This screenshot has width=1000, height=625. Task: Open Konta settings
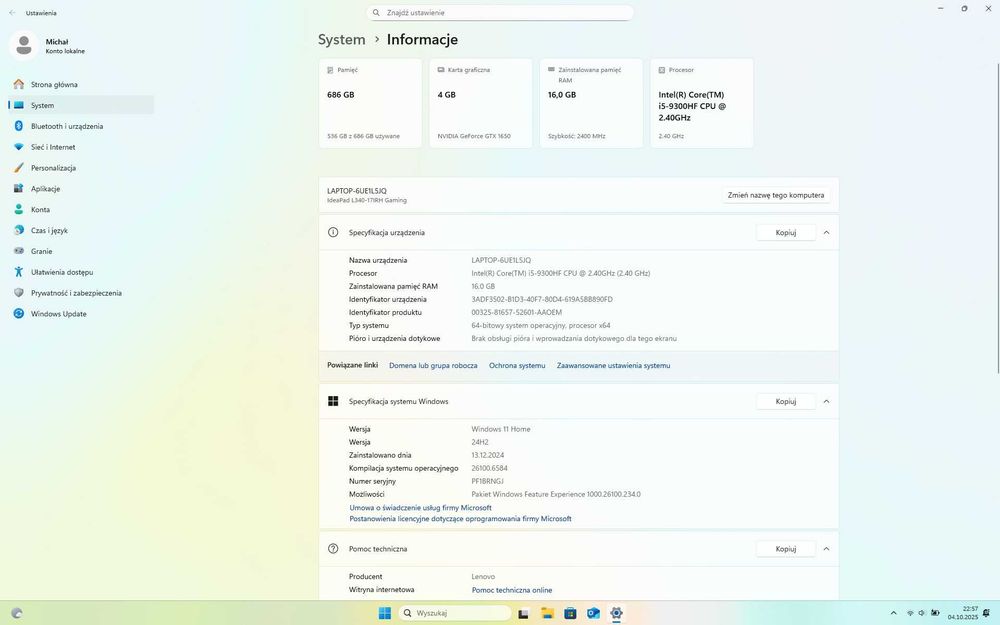click(80, 210)
